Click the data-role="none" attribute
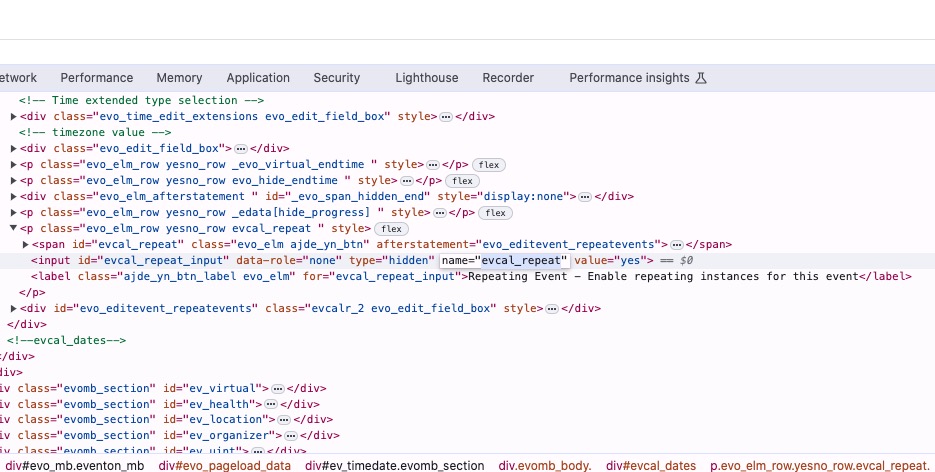This screenshot has width=935, height=472. (x=289, y=260)
